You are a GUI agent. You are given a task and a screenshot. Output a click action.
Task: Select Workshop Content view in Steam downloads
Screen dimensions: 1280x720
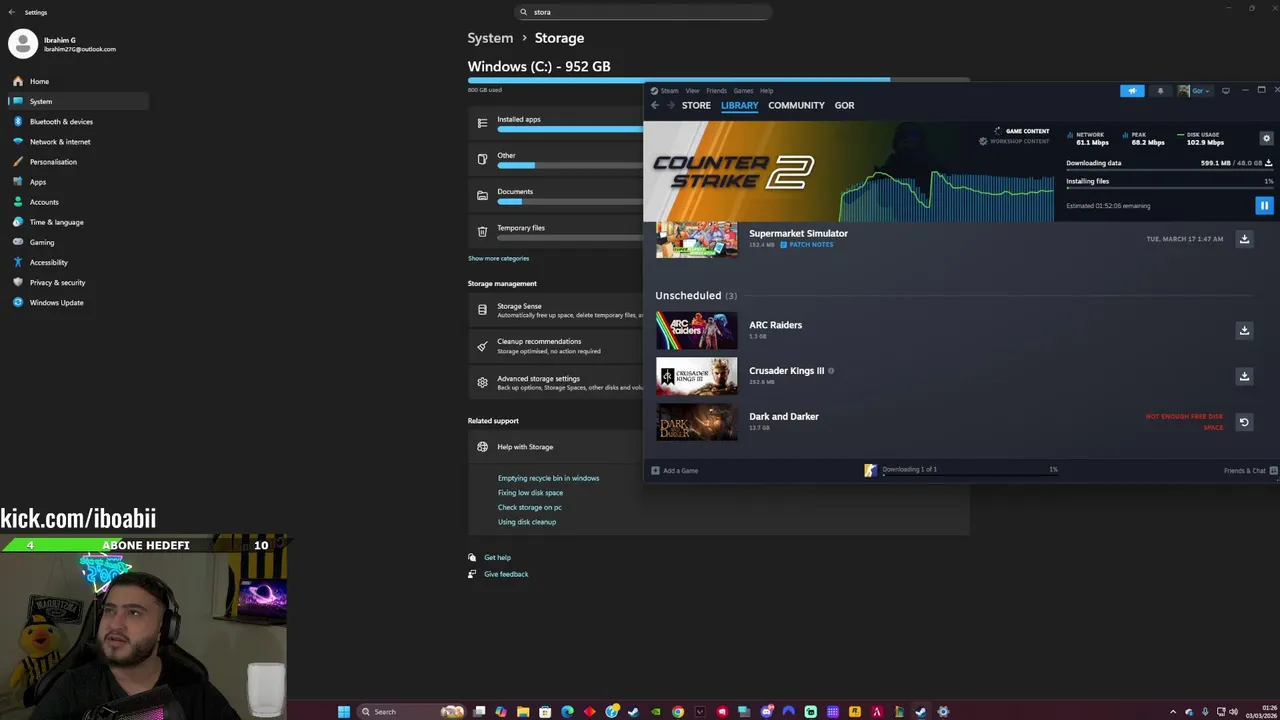coord(1014,141)
